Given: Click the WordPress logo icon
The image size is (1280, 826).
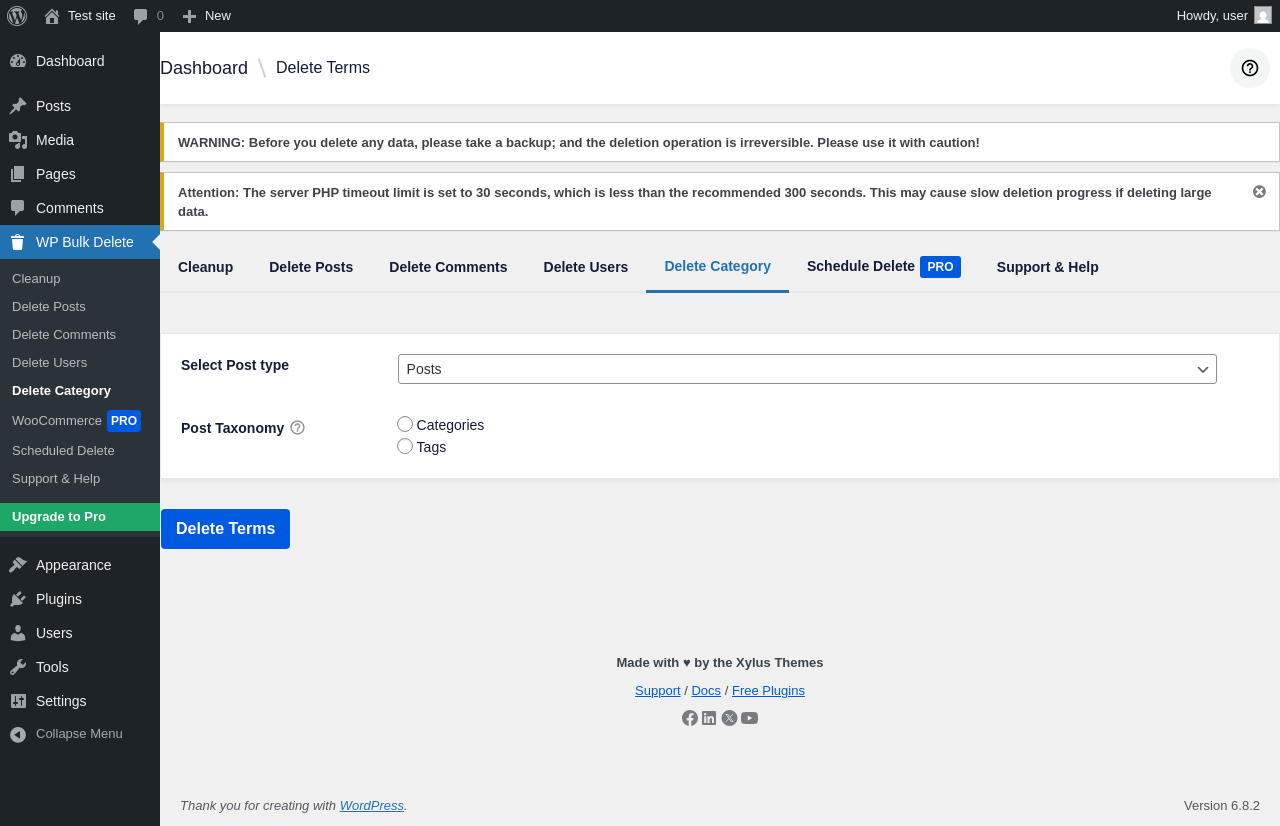Looking at the screenshot, I should tap(17, 16).
